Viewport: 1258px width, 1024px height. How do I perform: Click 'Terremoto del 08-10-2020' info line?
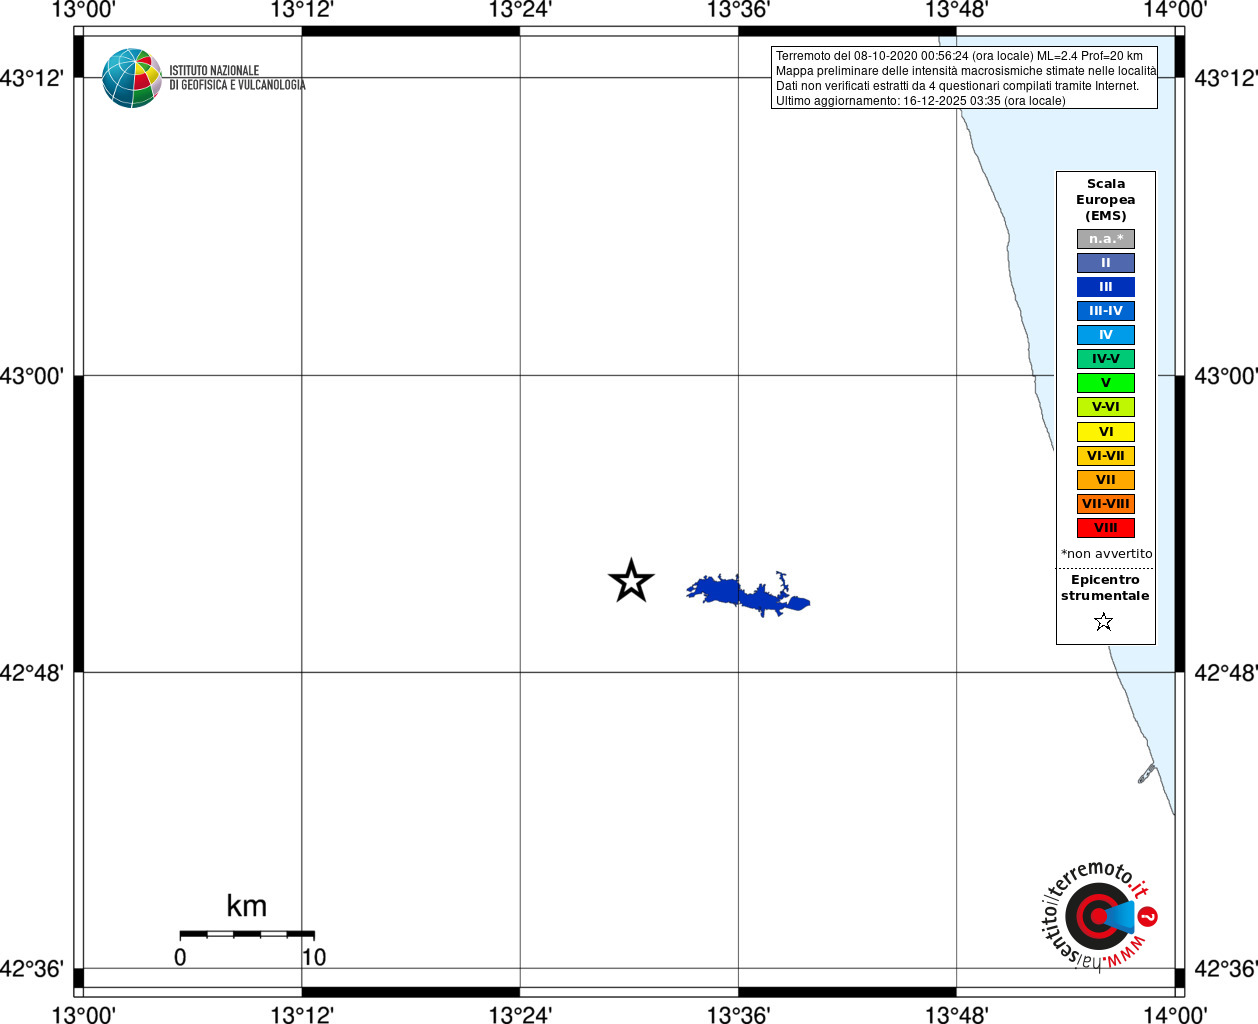coord(959,56)
